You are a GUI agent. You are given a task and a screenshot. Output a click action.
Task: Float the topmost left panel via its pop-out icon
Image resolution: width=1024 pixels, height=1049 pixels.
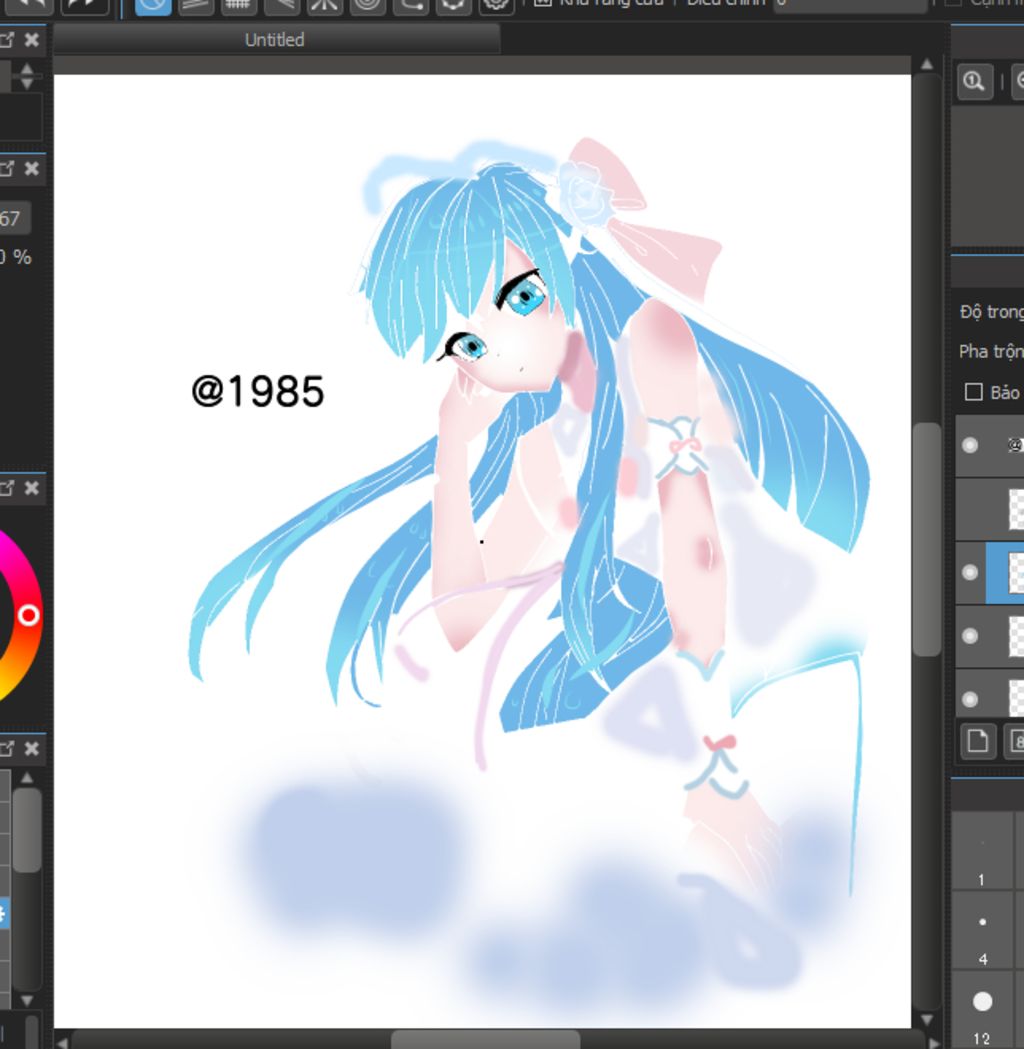point(7,40)
